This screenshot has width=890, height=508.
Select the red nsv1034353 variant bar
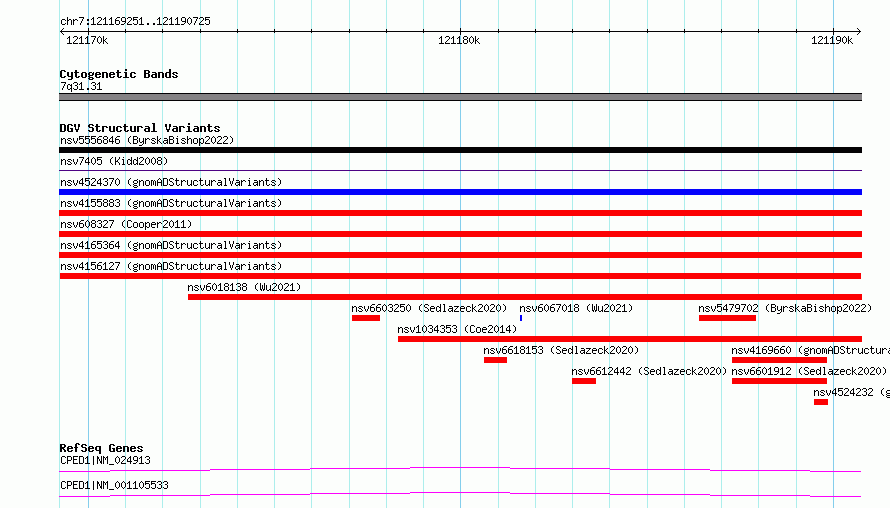tap(630, 339)
